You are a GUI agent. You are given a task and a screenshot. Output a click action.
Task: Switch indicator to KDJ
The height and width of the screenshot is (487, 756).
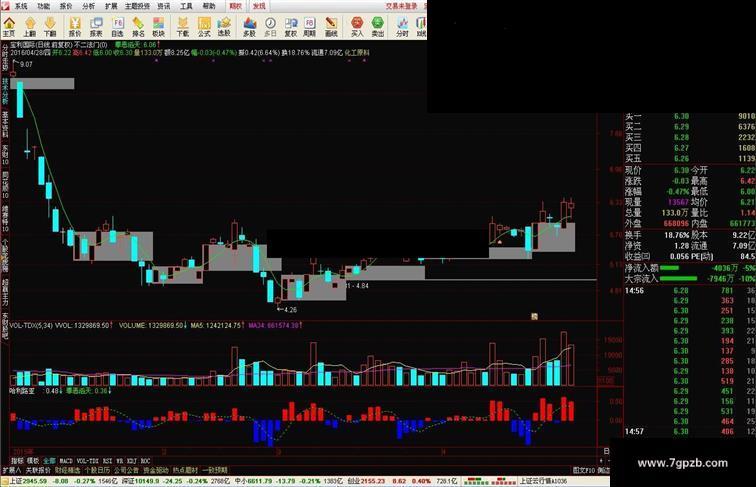pyautogui.click(x=132, y=461)
